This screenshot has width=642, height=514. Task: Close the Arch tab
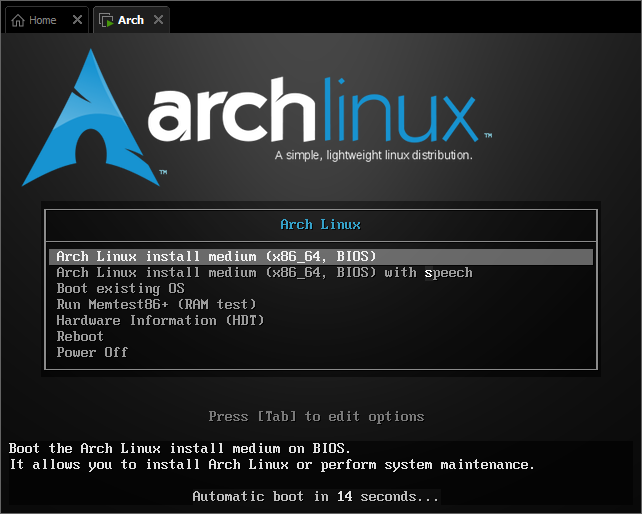pos(158,19)
